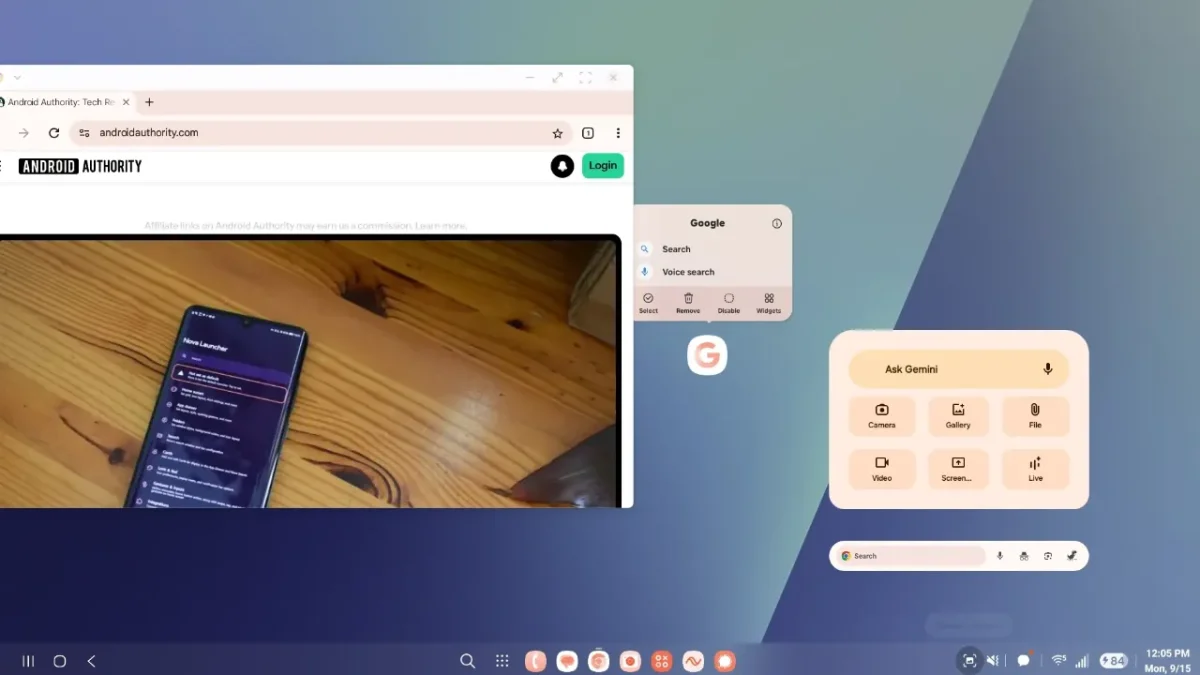This screenshot has height=675, width=1200.
Task: Launch the Dino game from the Chrome widget
Action: click(1071, 555)
